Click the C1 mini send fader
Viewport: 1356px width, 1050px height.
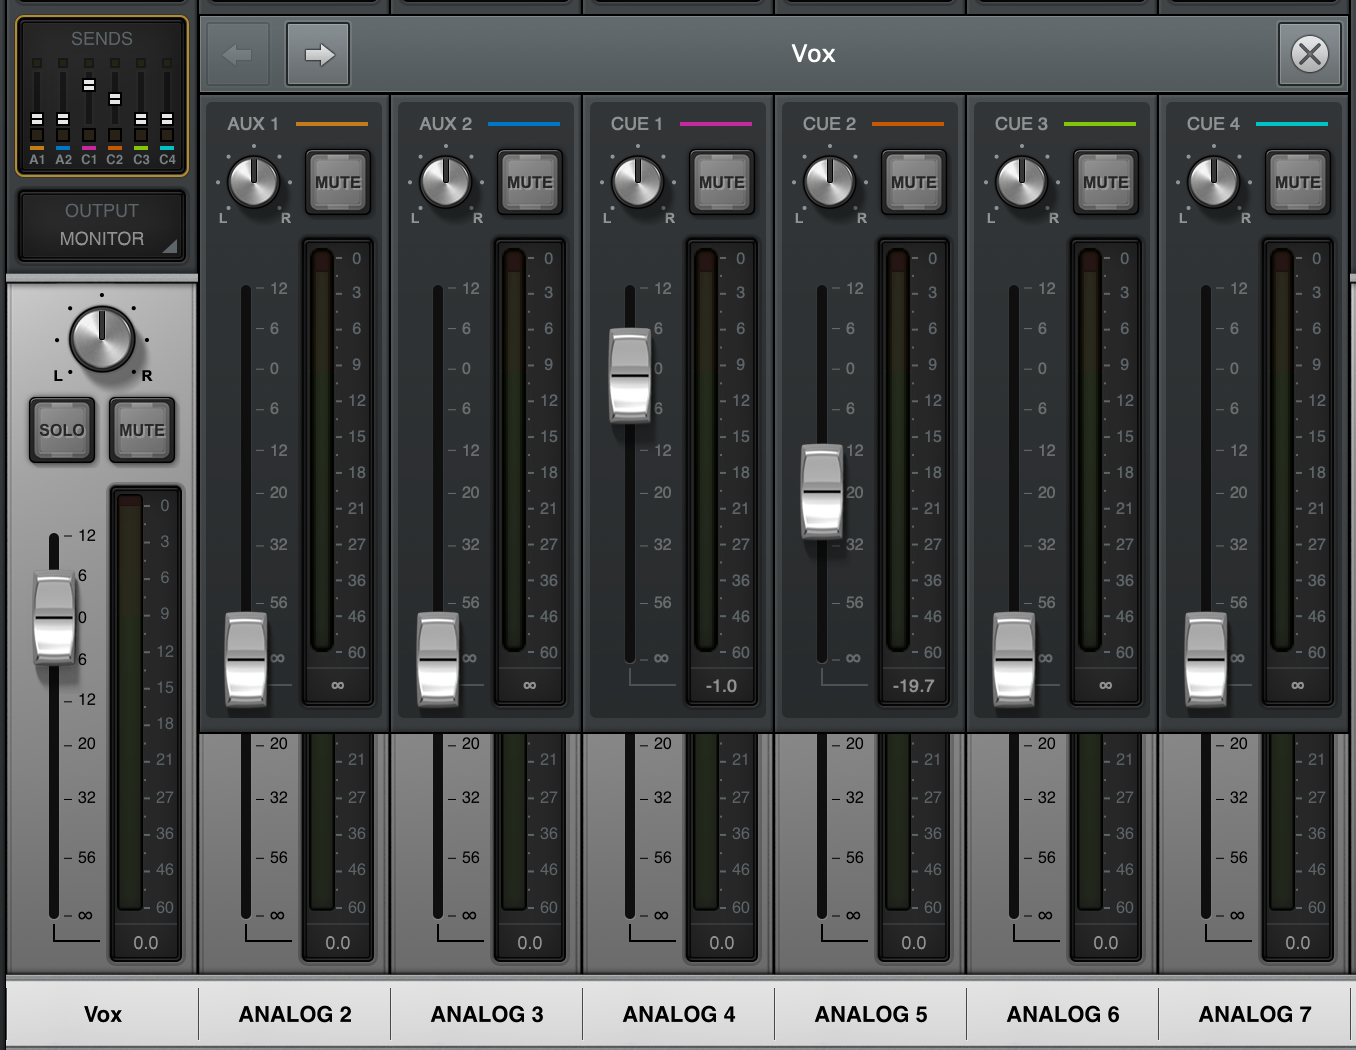[x=89, y=85]
